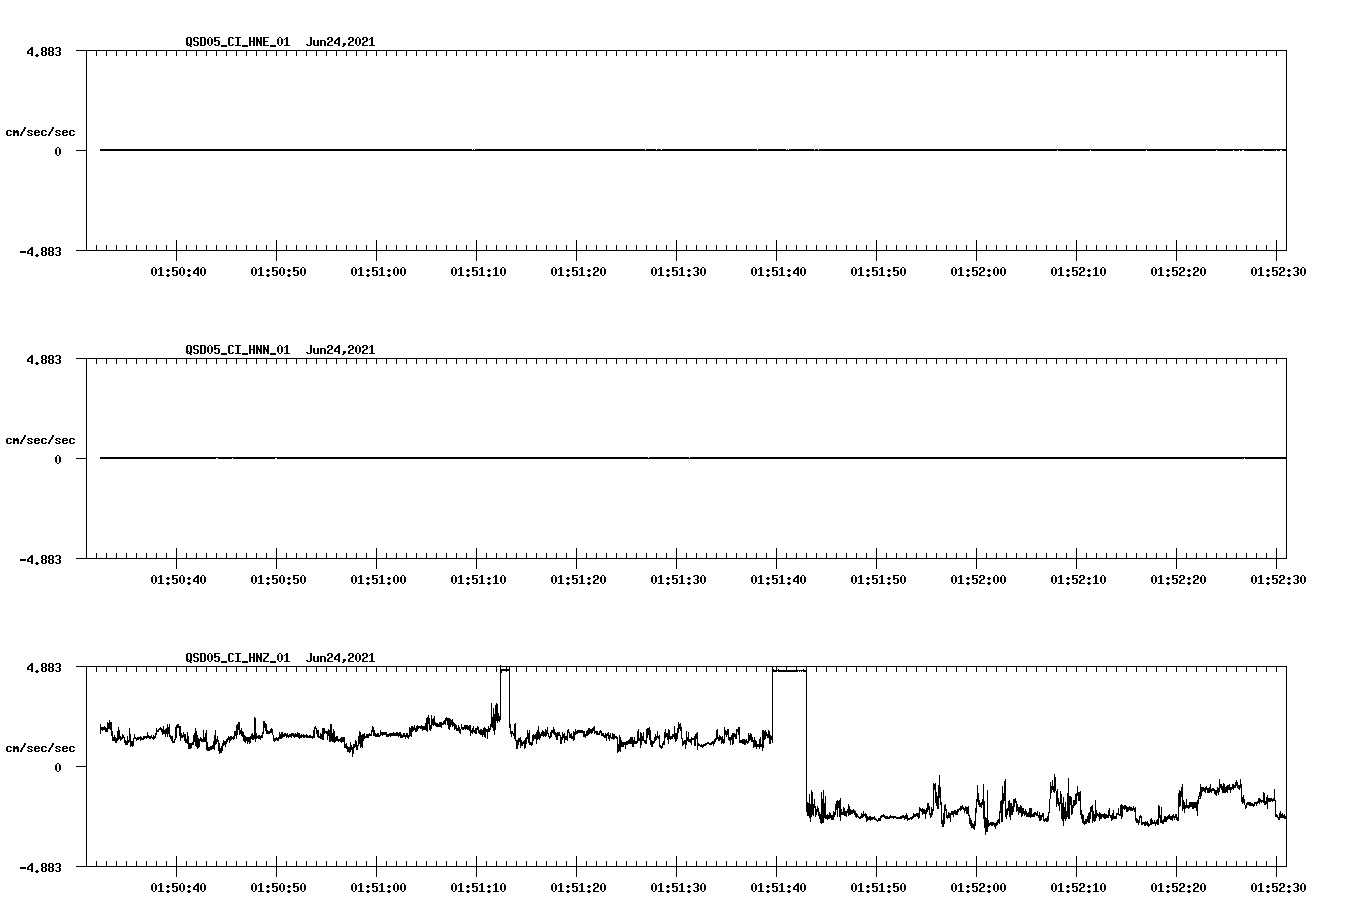Click the cm/sec/sec unit label of the HNZ plot
Screen dimensions: 1358x924
tap(40, 748)
